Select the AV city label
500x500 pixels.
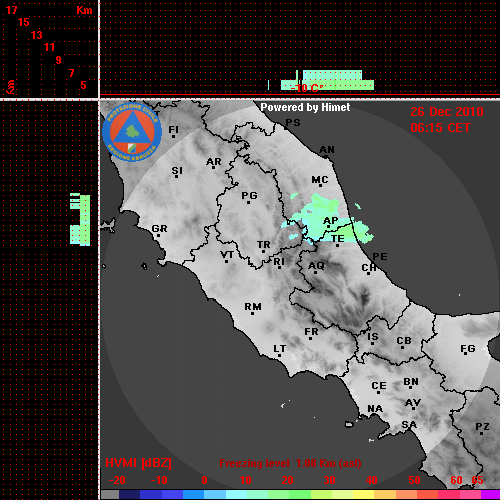413,403
